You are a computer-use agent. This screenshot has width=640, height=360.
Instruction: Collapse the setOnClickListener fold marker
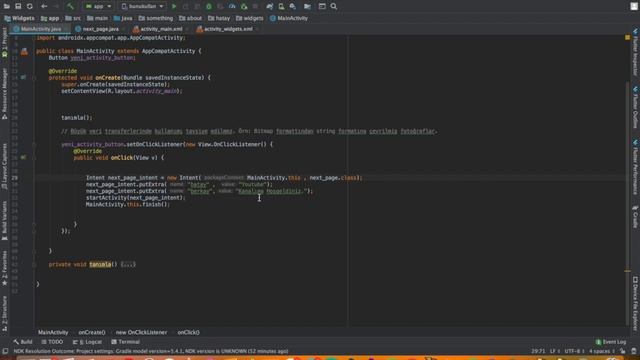(34, 144)
